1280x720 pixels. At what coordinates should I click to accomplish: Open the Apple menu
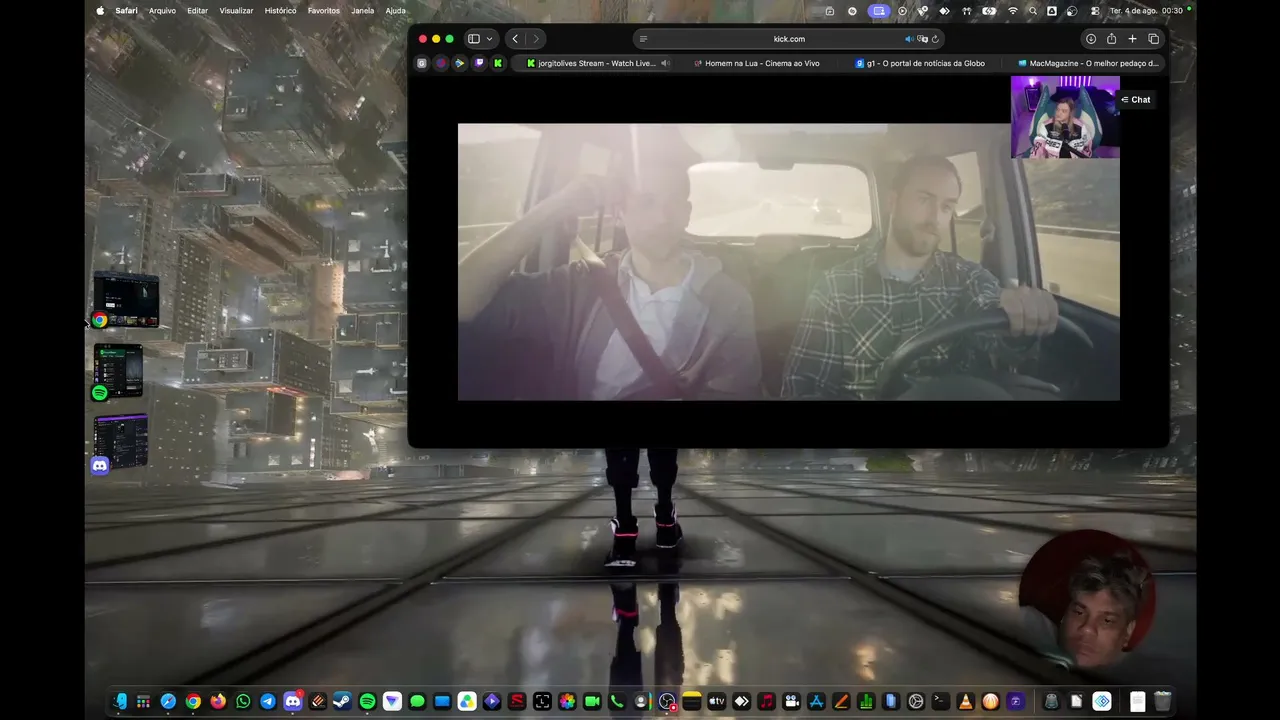[x=100, y=11]
